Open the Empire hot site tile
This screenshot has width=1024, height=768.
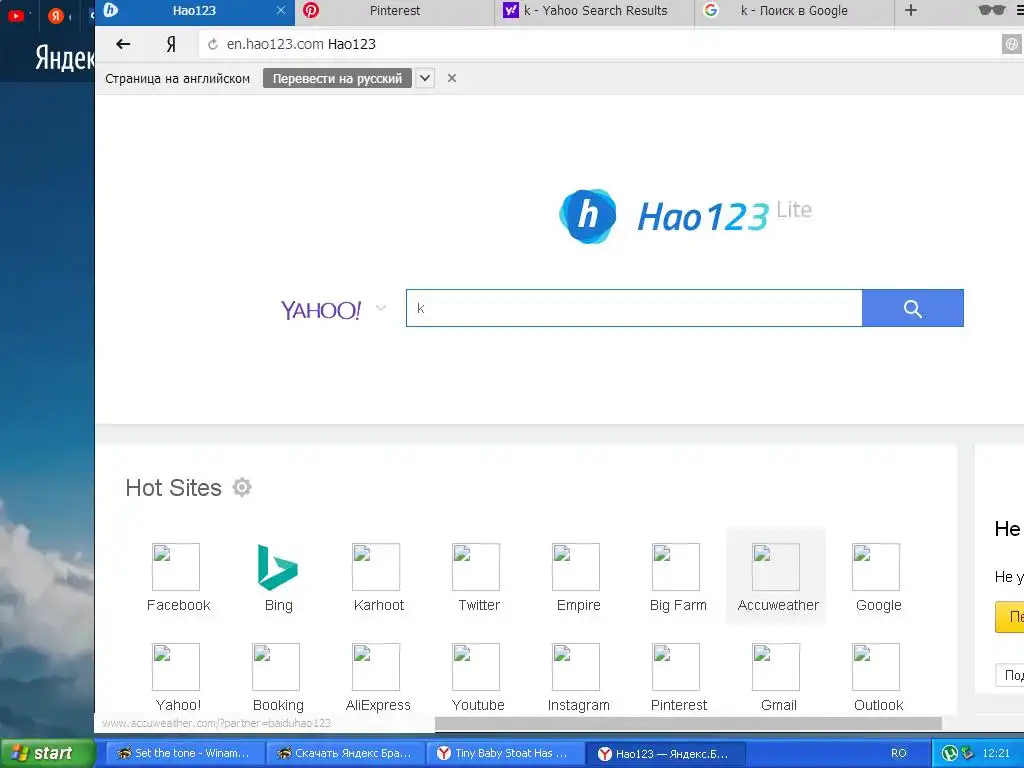pyautogui.click(x=578, y=577)
